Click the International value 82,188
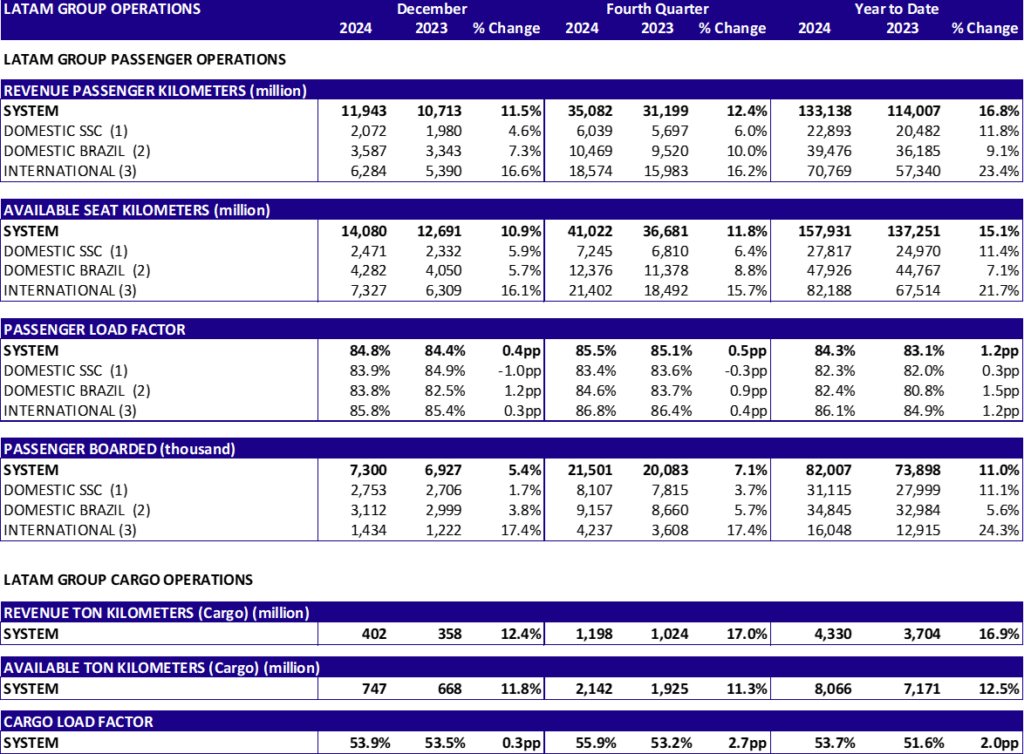The width and height of the screenshot is (1024, 754). click(829, 291)
